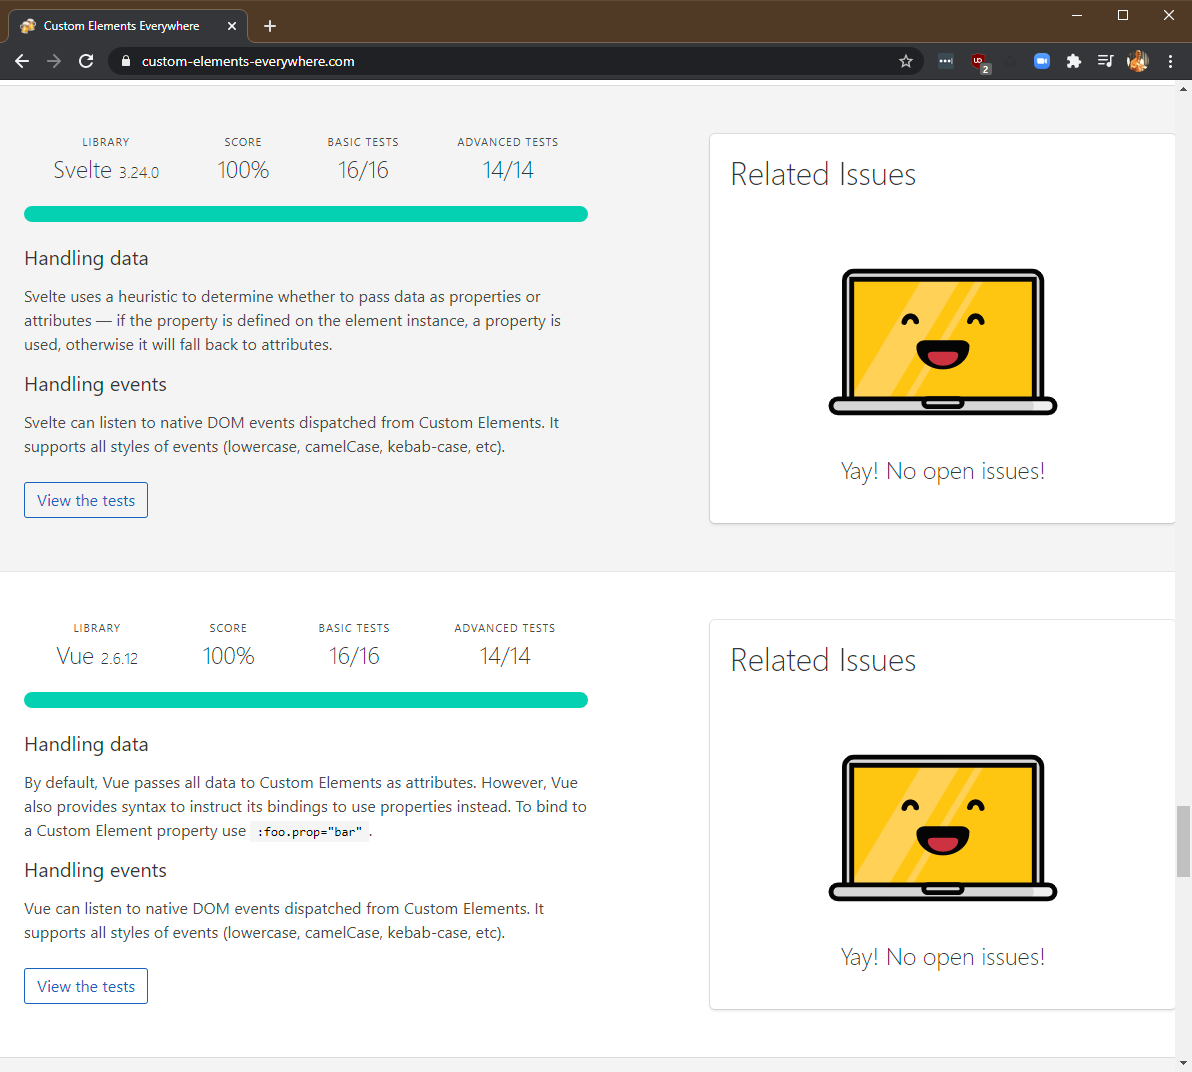Click Vue's 100% score value
This screenshot has height=1072, width=1192.
[x=228, y=656]
